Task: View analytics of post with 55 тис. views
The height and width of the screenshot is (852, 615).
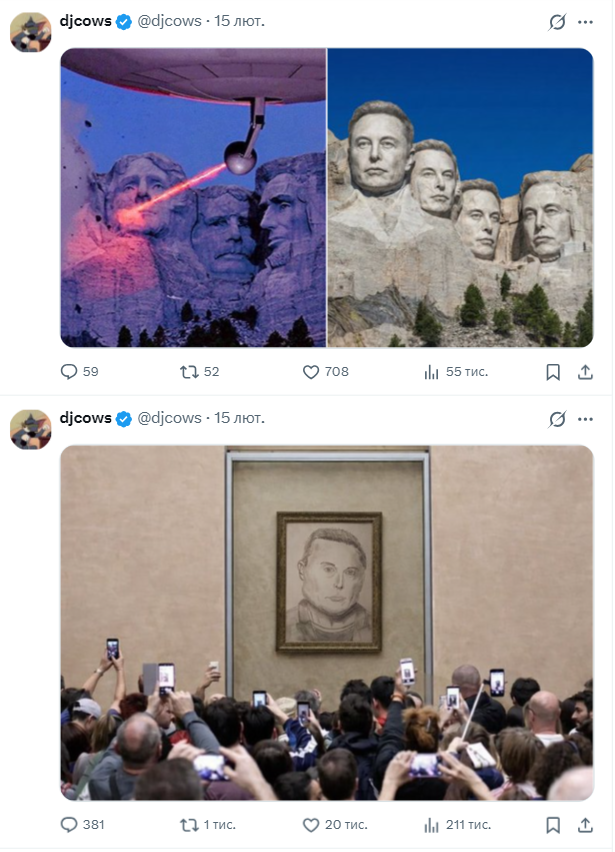Action: [x=432, y=372]
